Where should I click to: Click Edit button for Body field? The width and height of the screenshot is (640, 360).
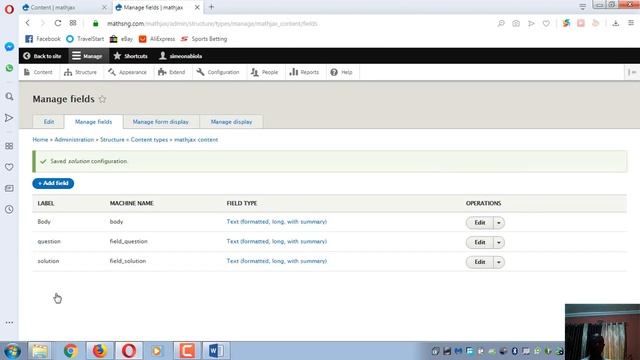pyautogui.click(x=480, y=222)
